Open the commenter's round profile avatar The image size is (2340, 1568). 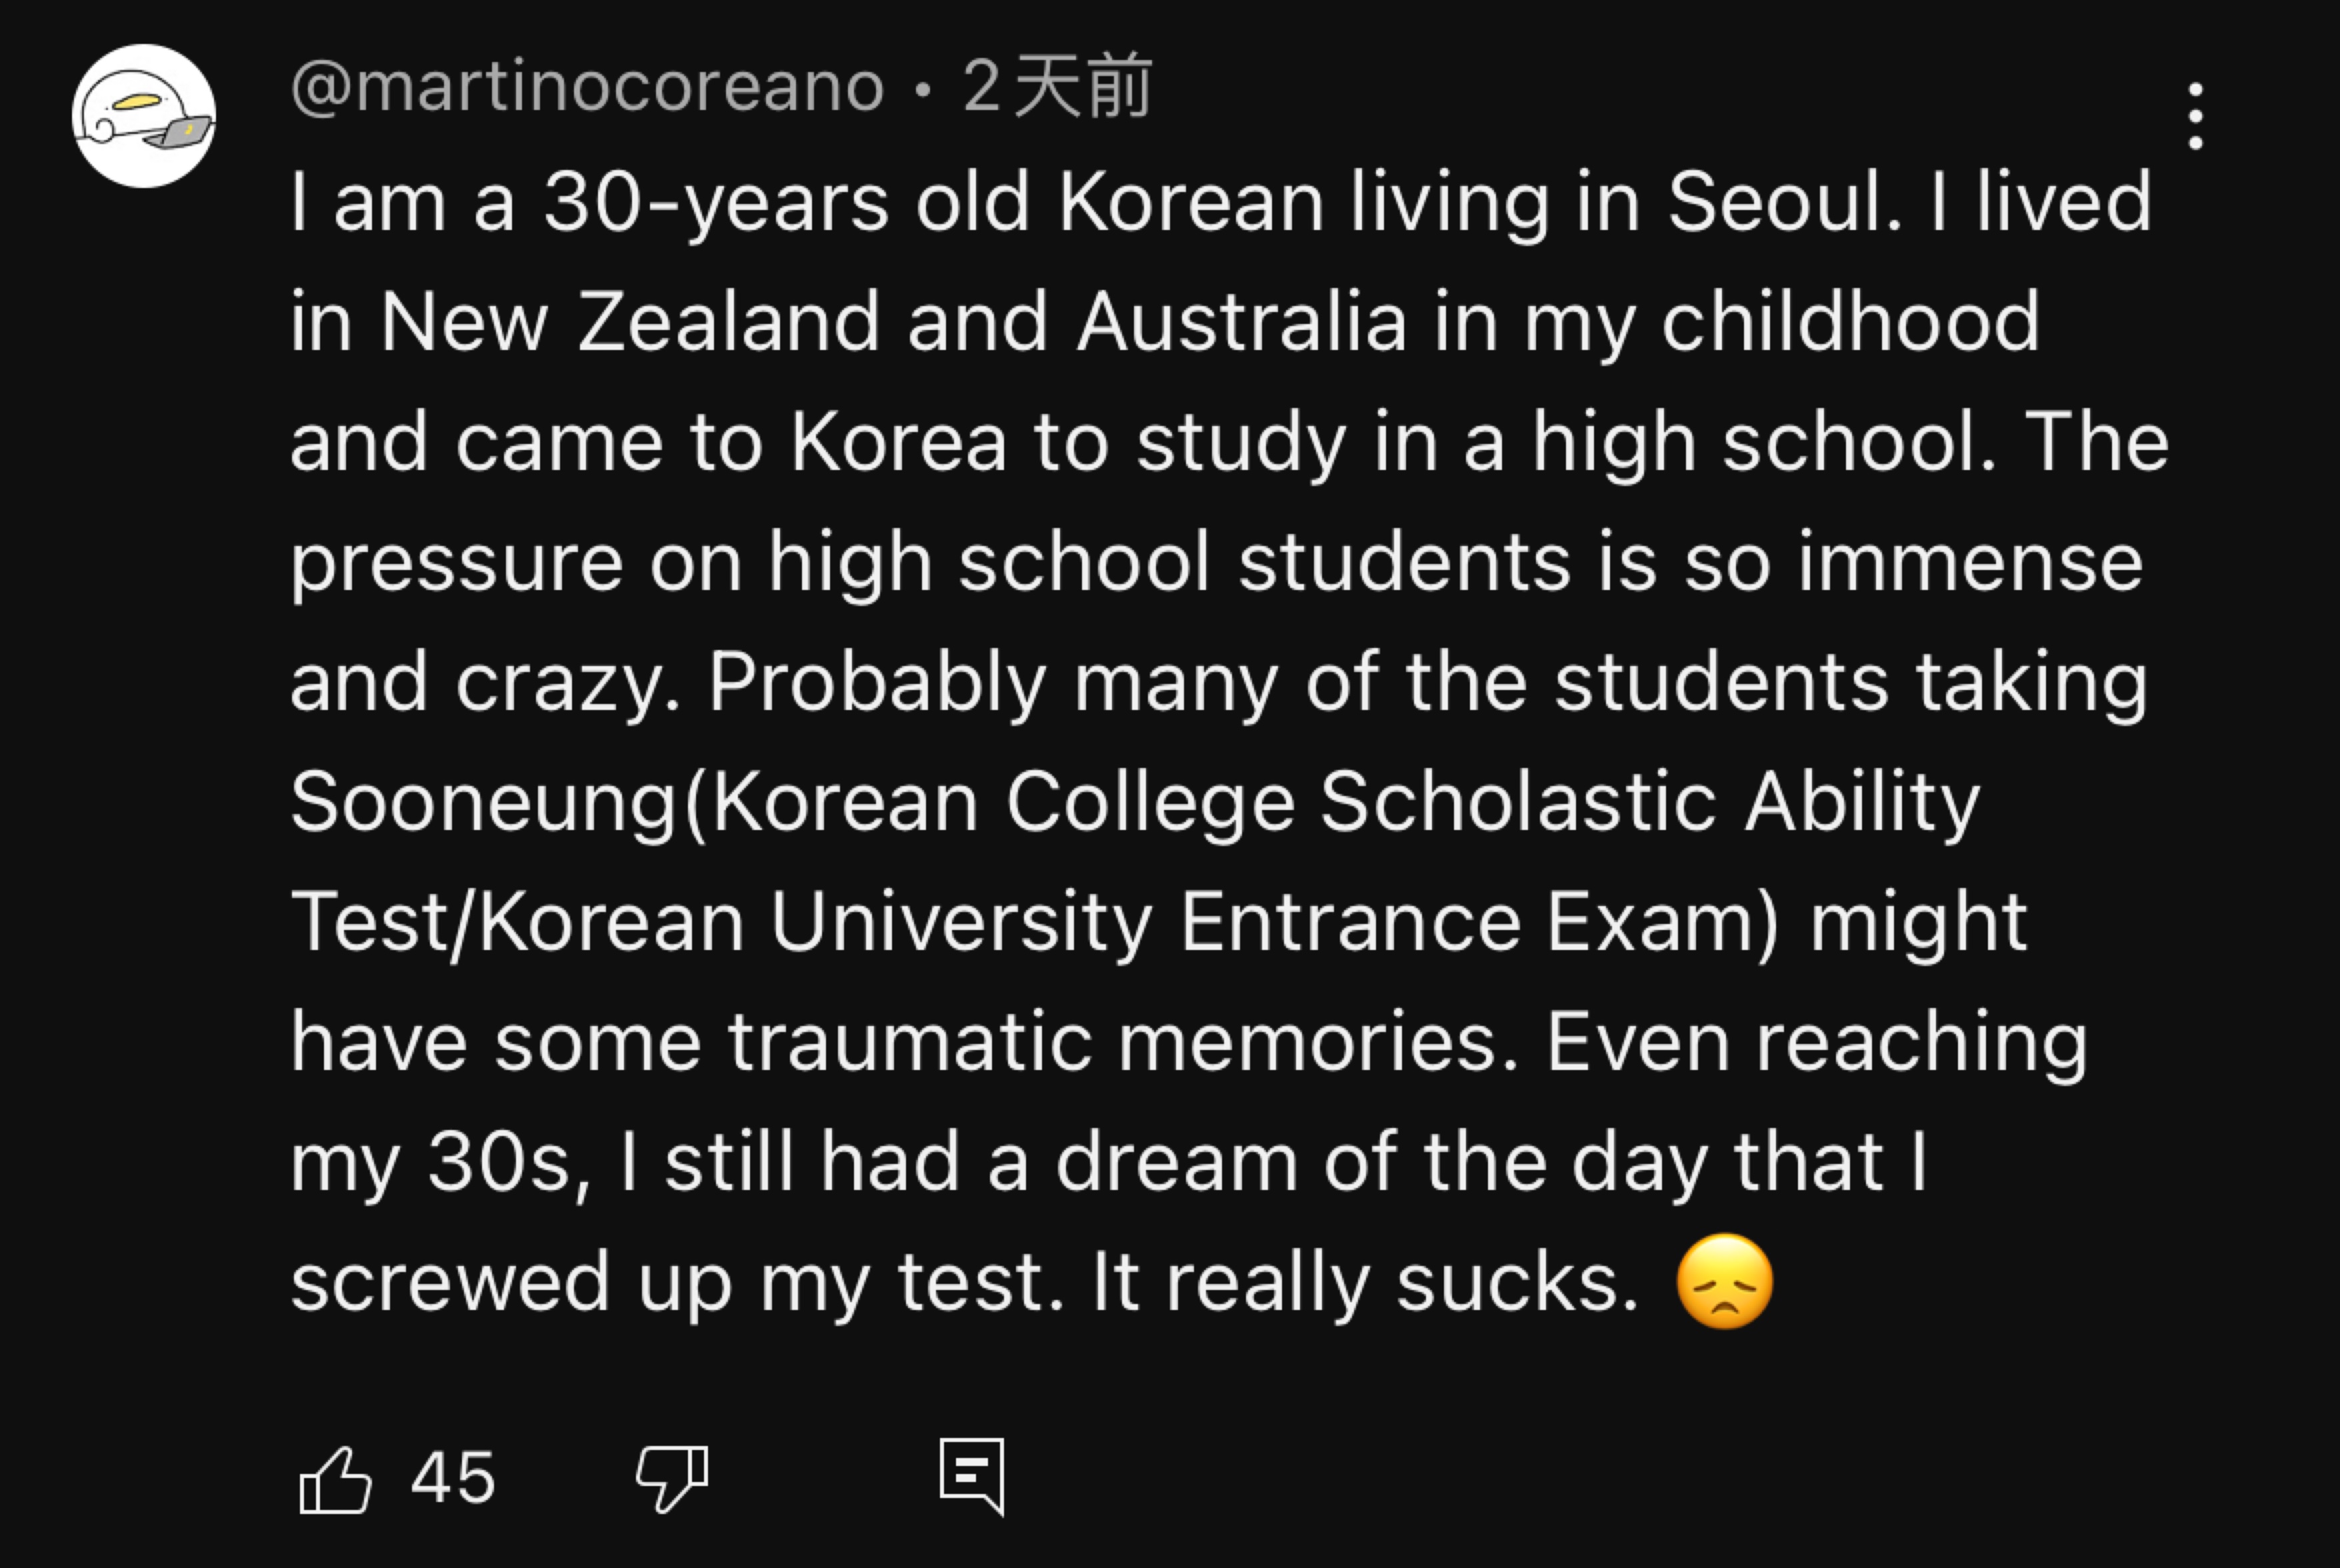point(143,116)
